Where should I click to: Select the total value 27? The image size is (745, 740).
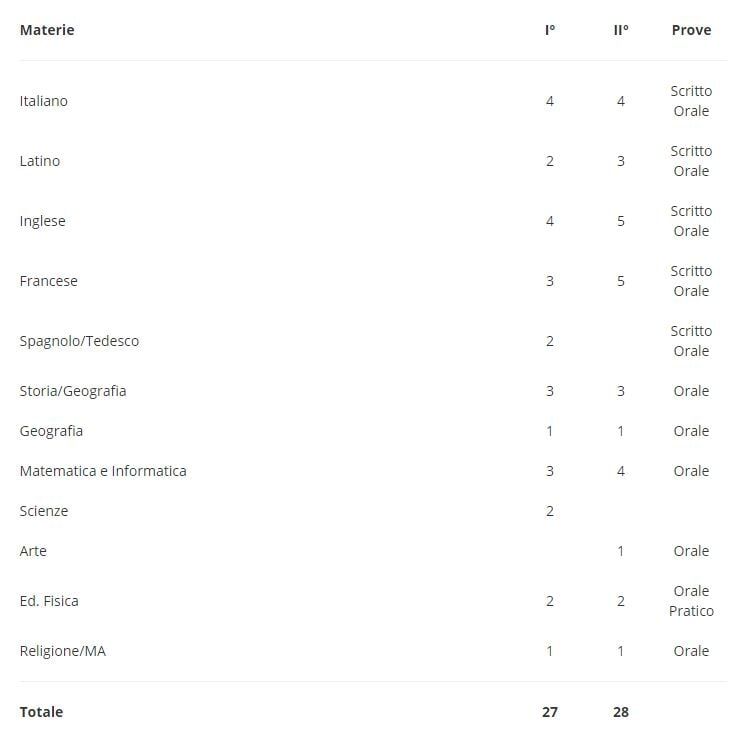point(550,711)
